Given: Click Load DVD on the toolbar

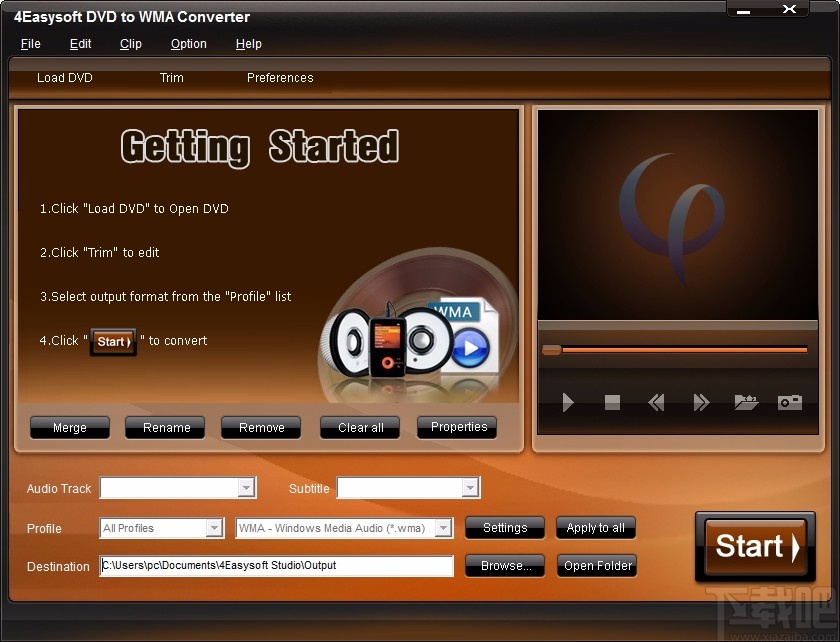Looking at the screenshot, I should 64,78.
